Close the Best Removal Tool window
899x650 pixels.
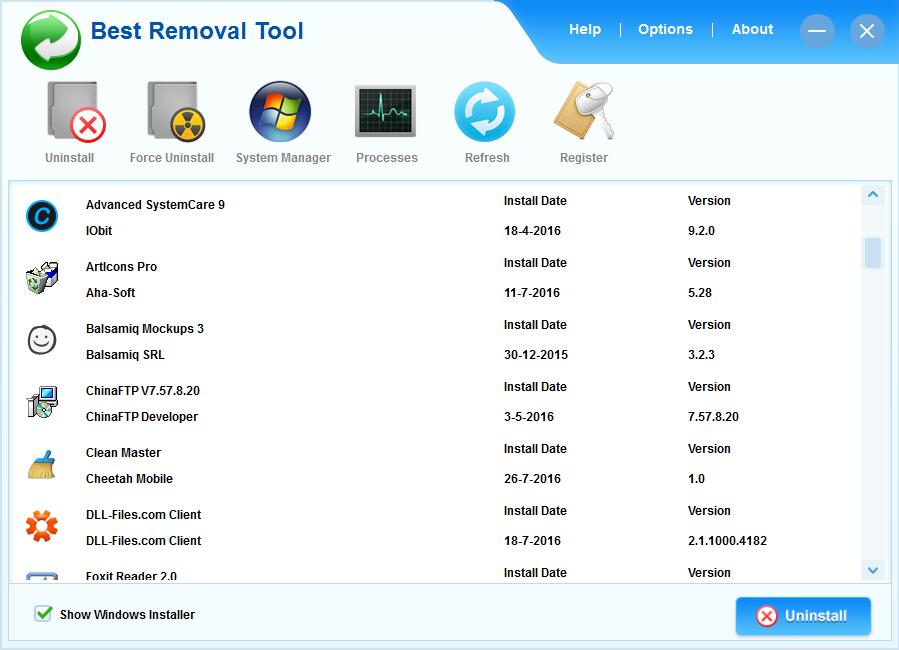click(867, 31)
